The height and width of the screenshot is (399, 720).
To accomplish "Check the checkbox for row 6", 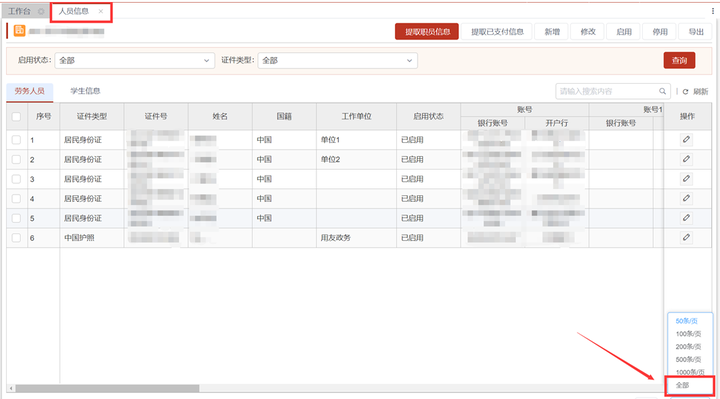I will tap(17, 238).
